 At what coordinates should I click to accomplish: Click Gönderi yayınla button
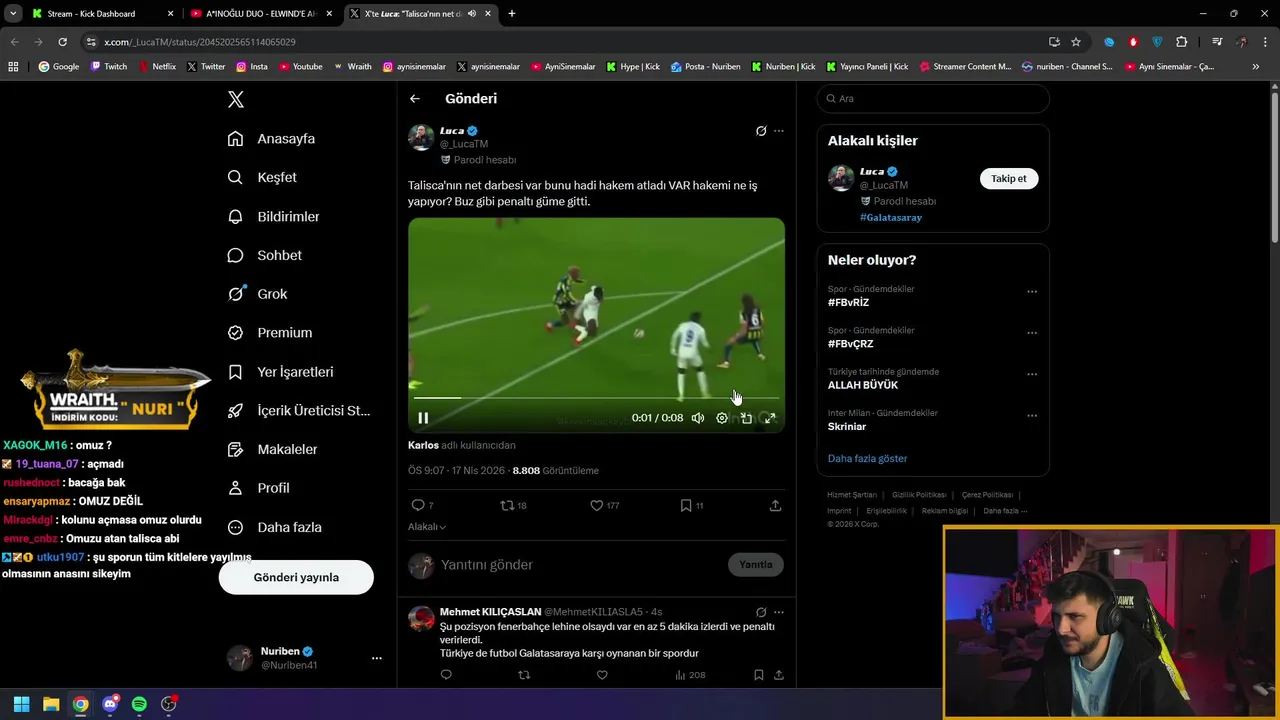click(x=296, y=577)
